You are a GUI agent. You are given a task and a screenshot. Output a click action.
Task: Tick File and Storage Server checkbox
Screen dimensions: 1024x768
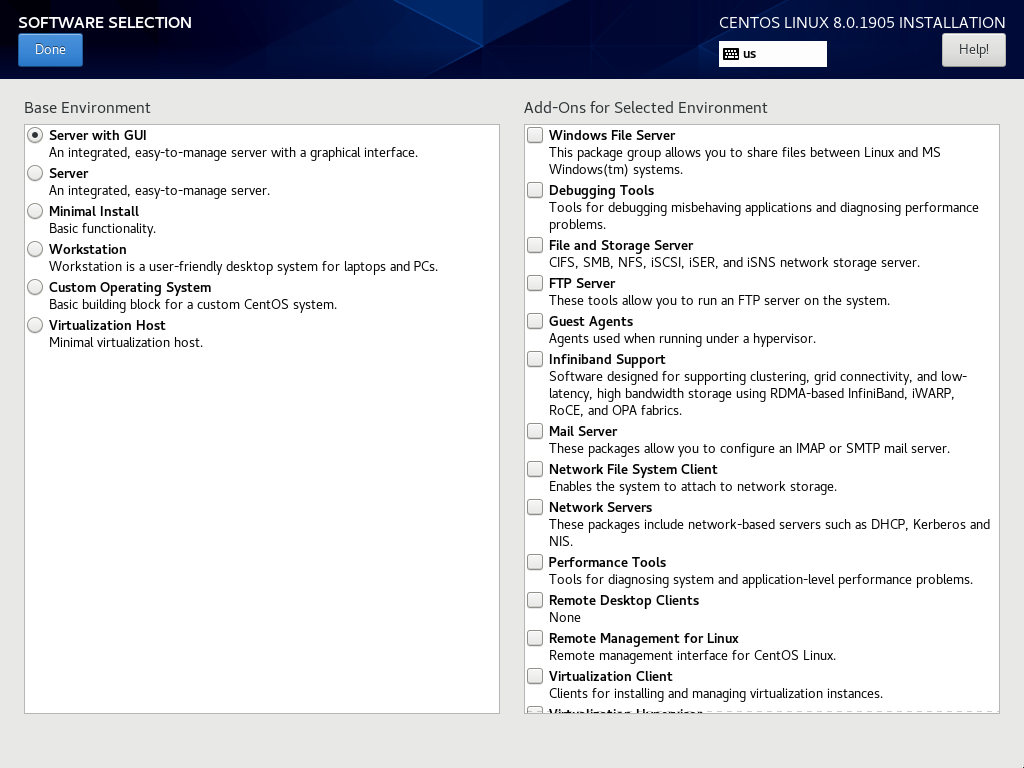pyautogui.click(x=536, y=245)
